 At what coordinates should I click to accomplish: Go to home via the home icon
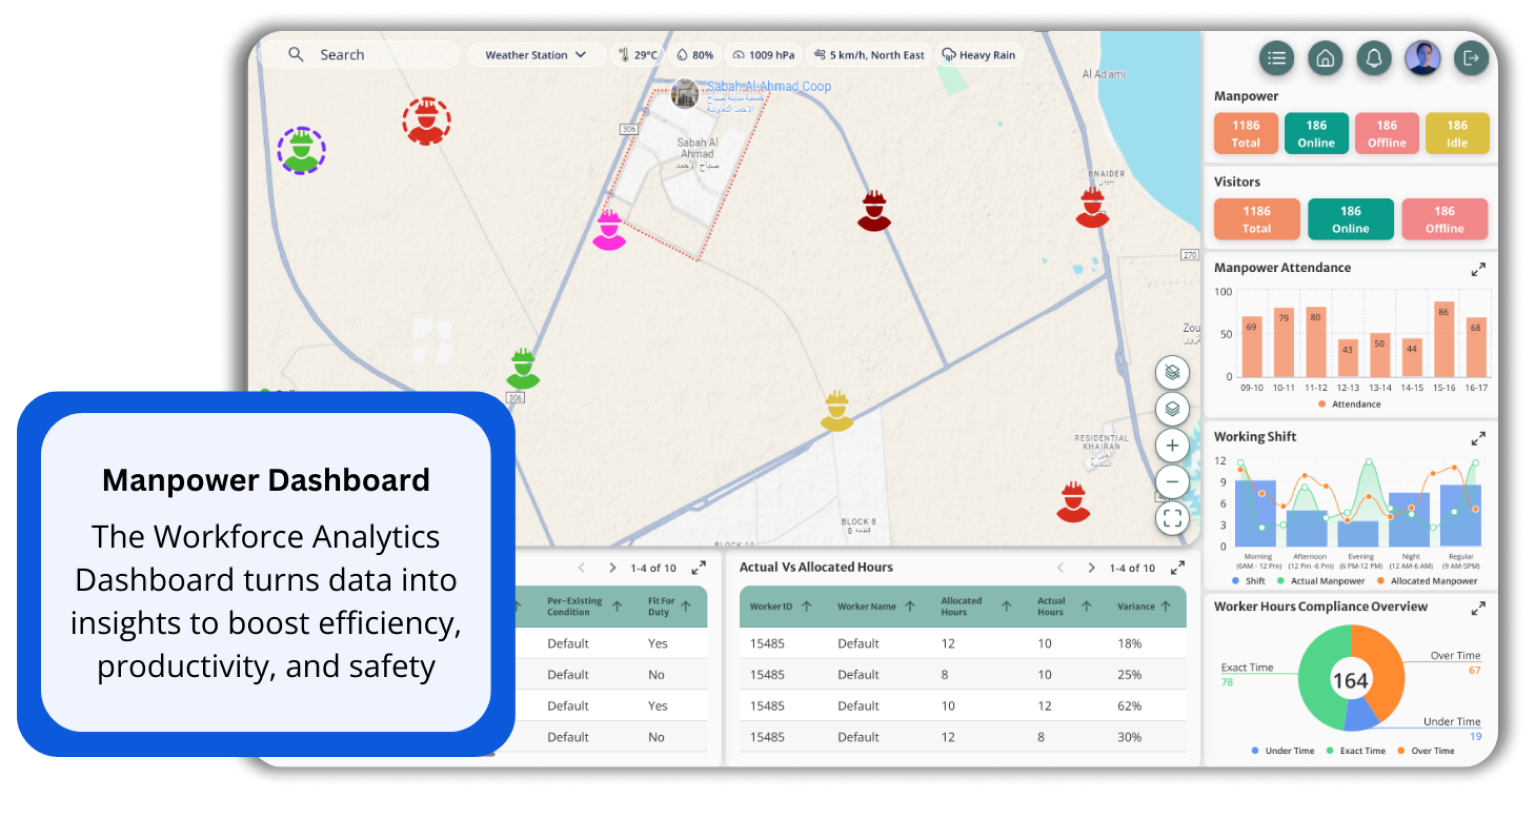1325,58
